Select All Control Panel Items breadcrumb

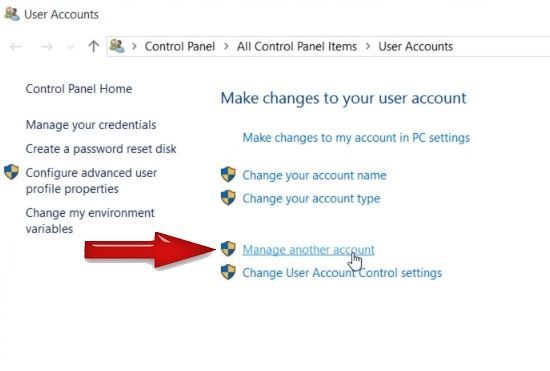pyautogui.click(x=297, y=46)
